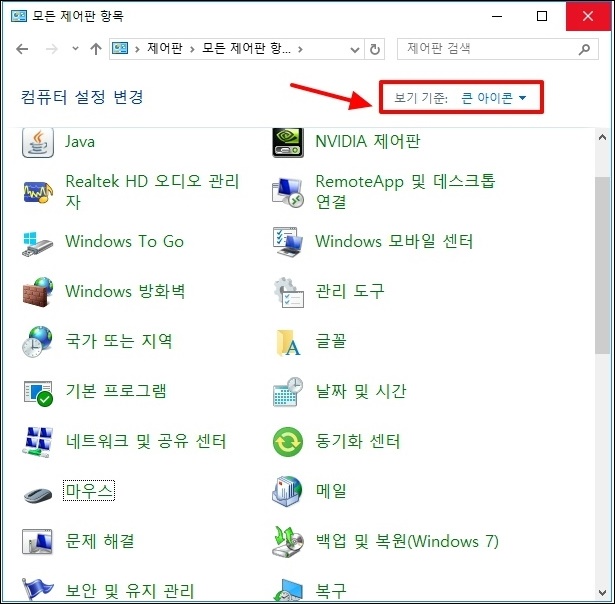Click the Windows firewall brick-wall icon

click(38, 292)
